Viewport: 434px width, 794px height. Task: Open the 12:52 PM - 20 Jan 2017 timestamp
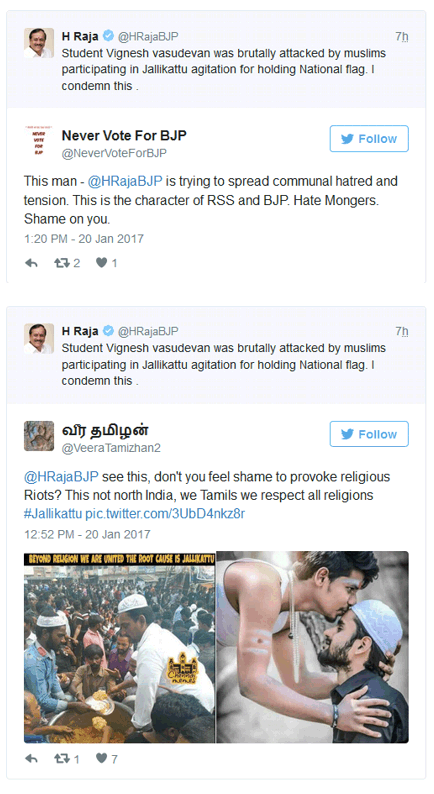(87, 534)
